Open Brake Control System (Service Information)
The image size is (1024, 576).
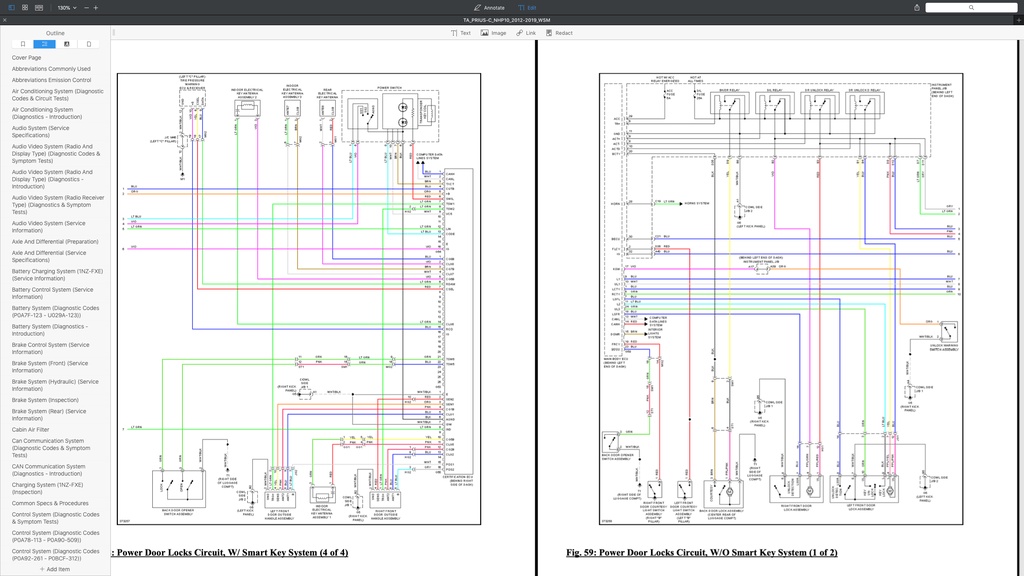tap(50, 348)
